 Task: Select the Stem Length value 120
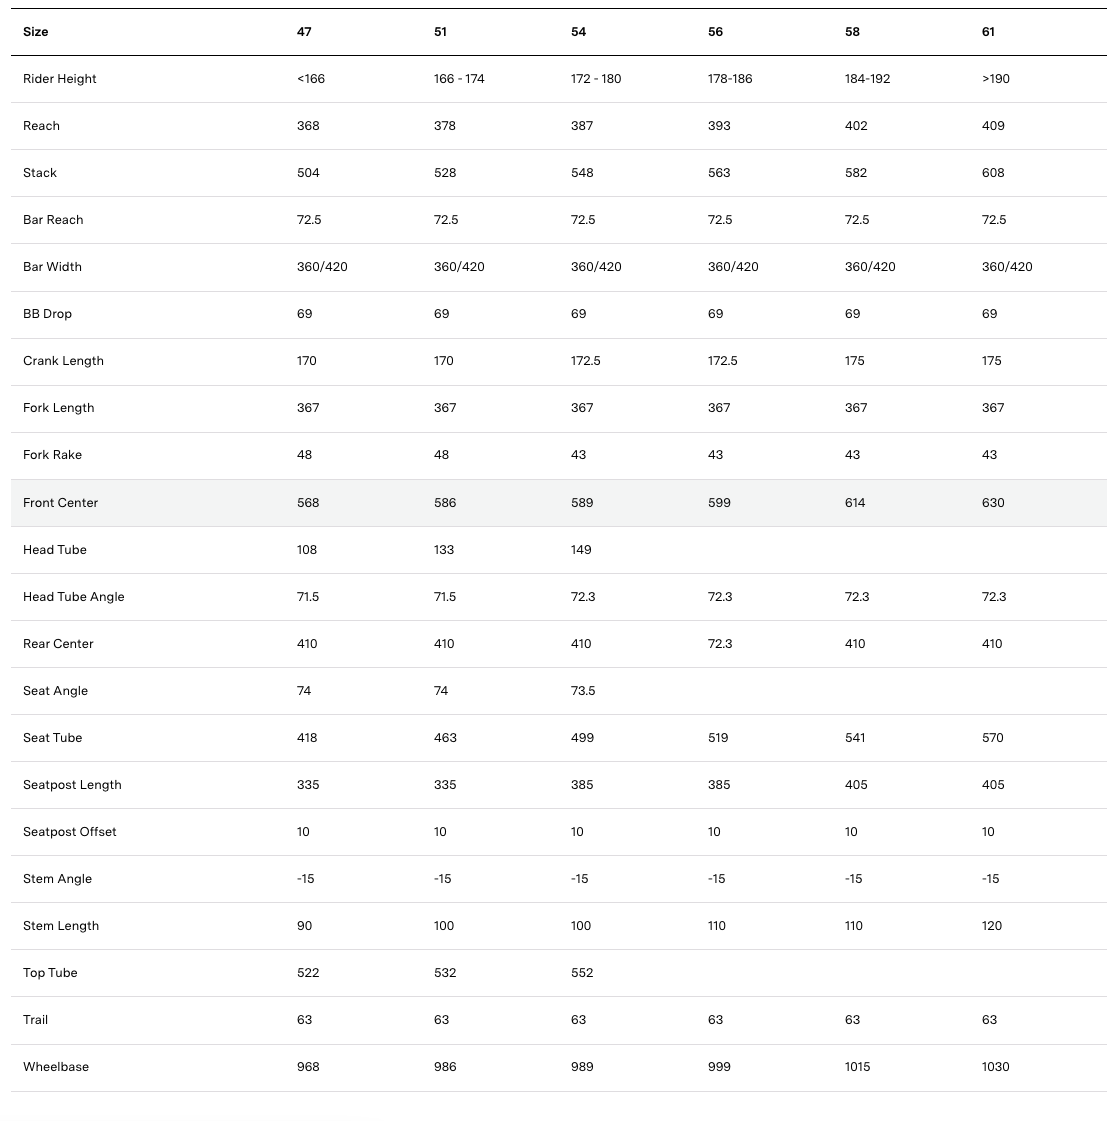coord(992,926)
